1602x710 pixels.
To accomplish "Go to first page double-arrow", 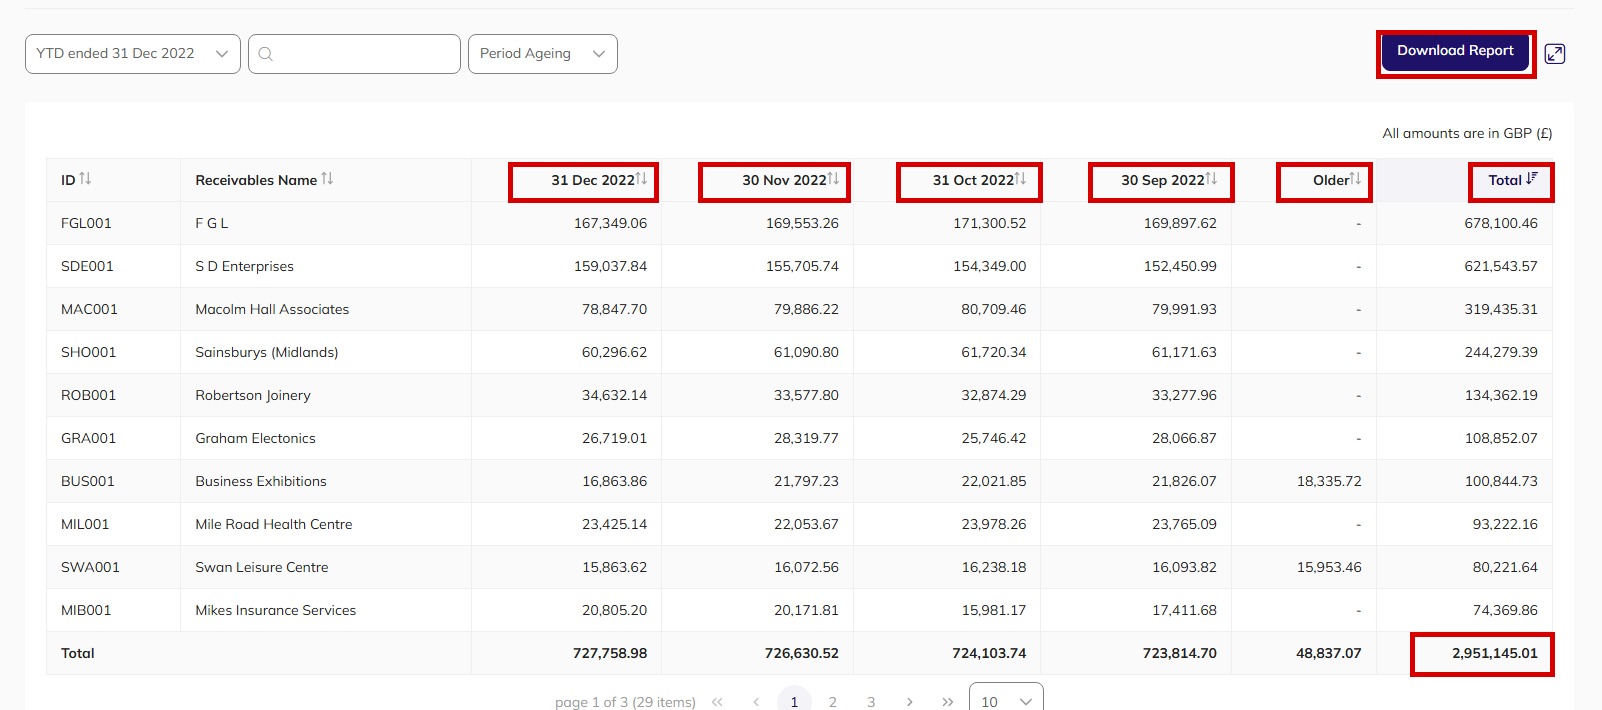I will pyautogui.click(x=717, y=702).
